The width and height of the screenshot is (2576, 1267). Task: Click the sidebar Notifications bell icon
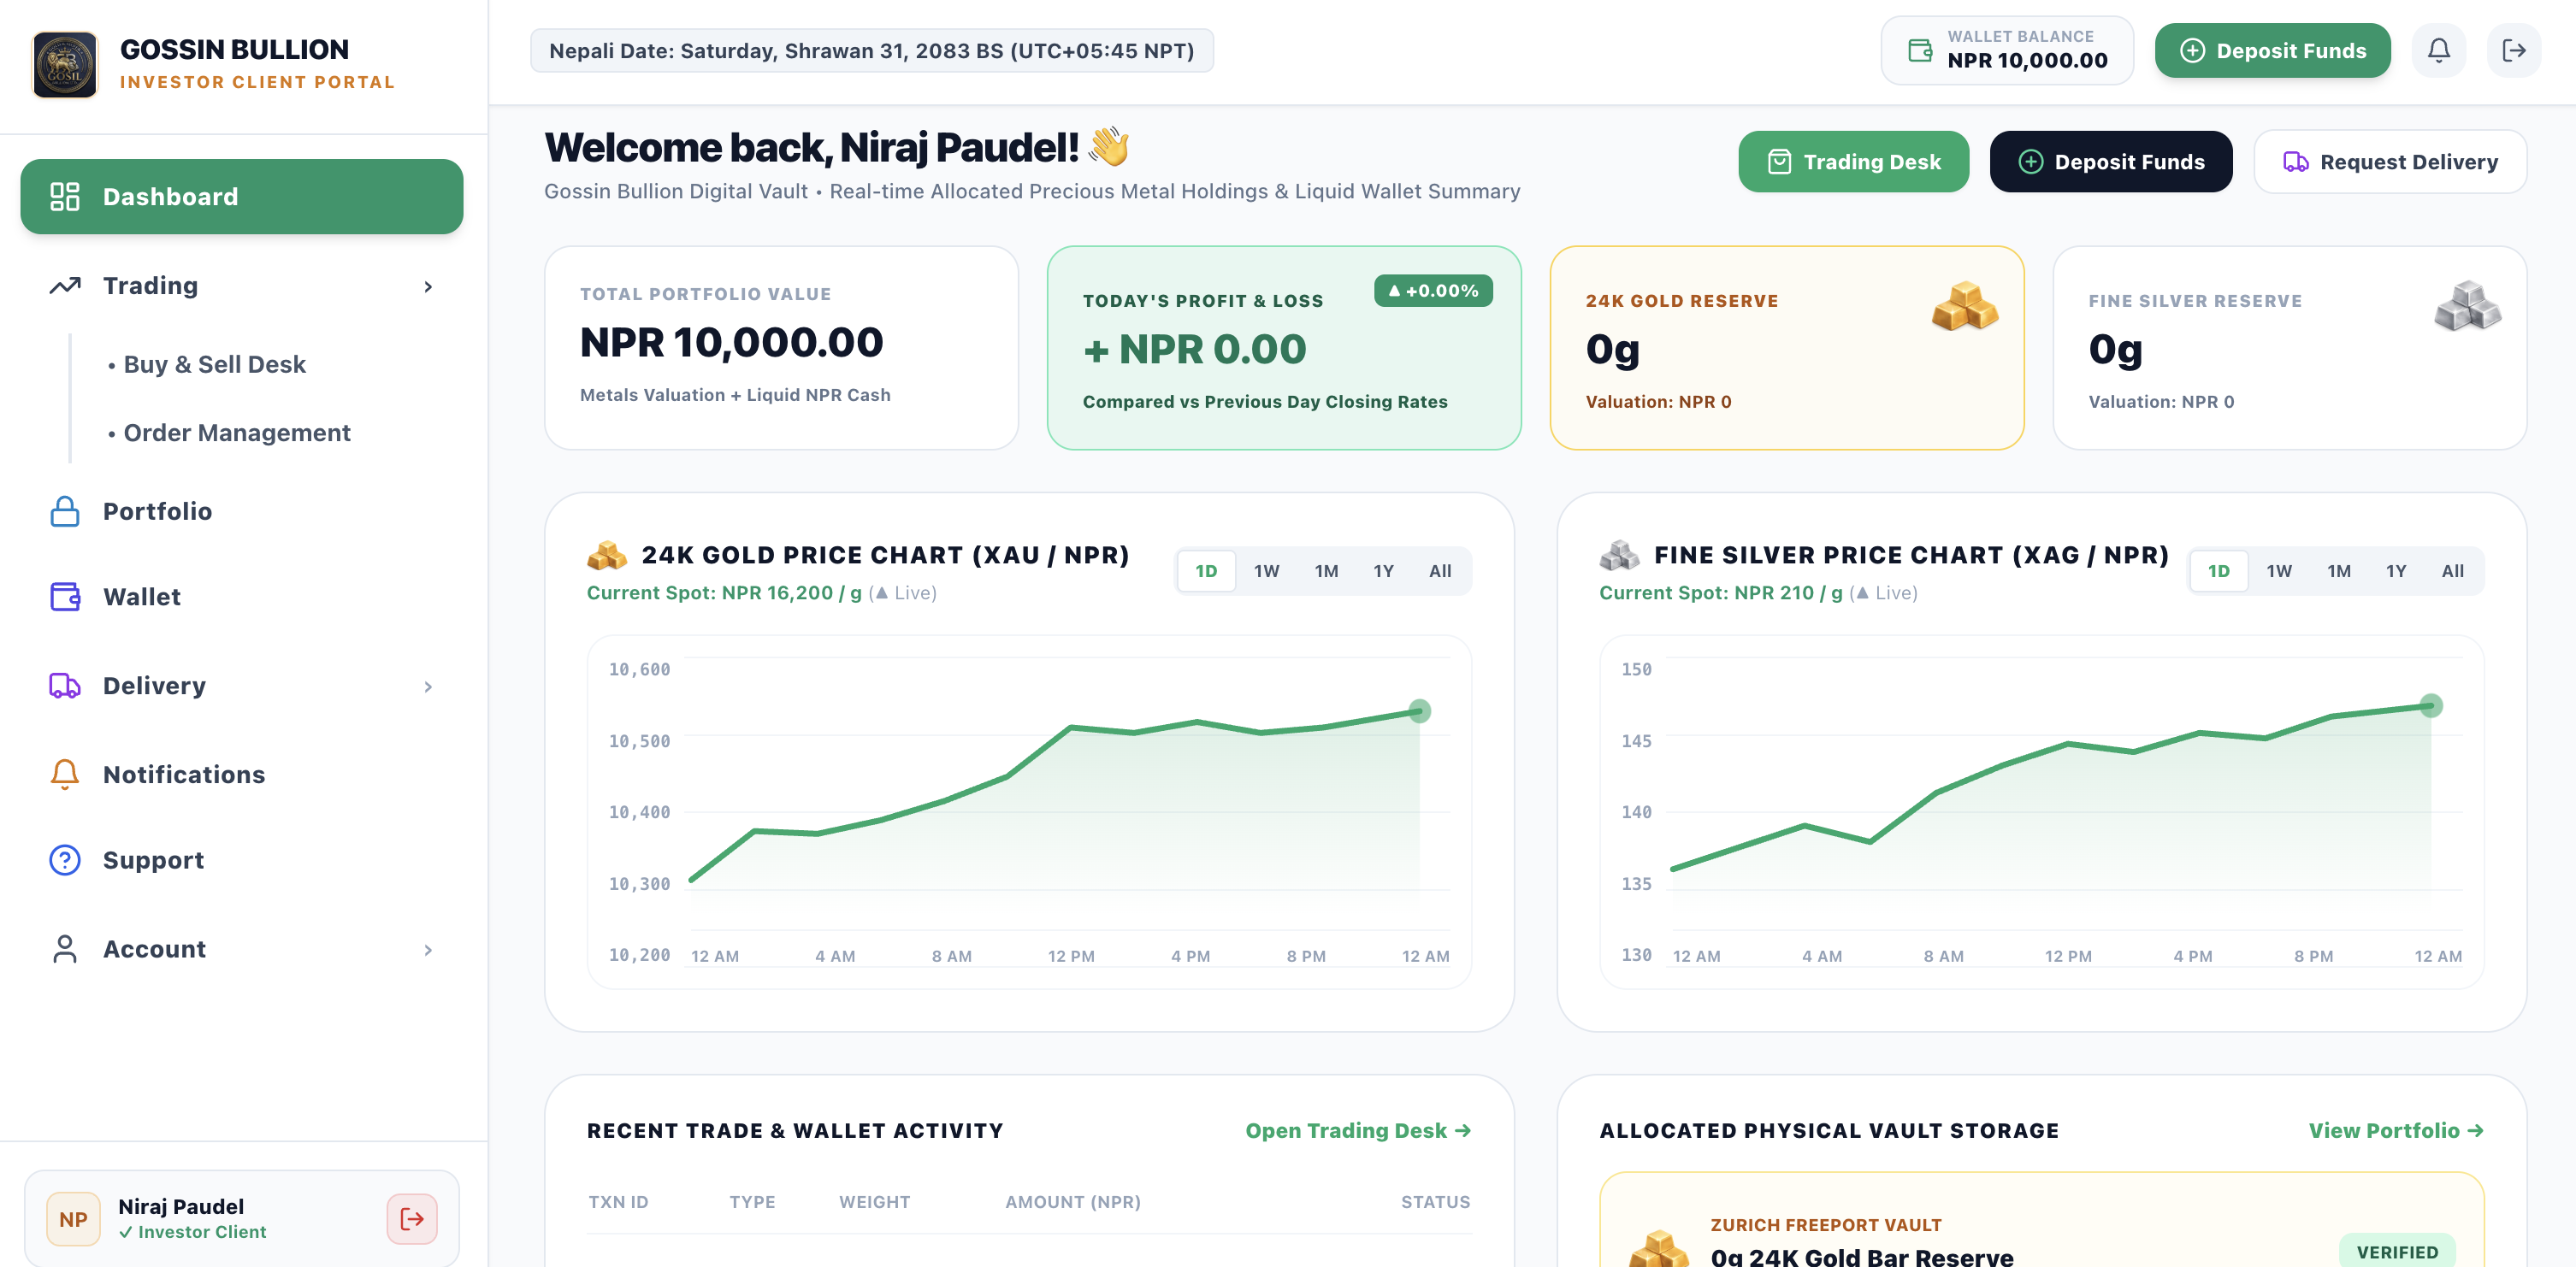pos(65,774)
